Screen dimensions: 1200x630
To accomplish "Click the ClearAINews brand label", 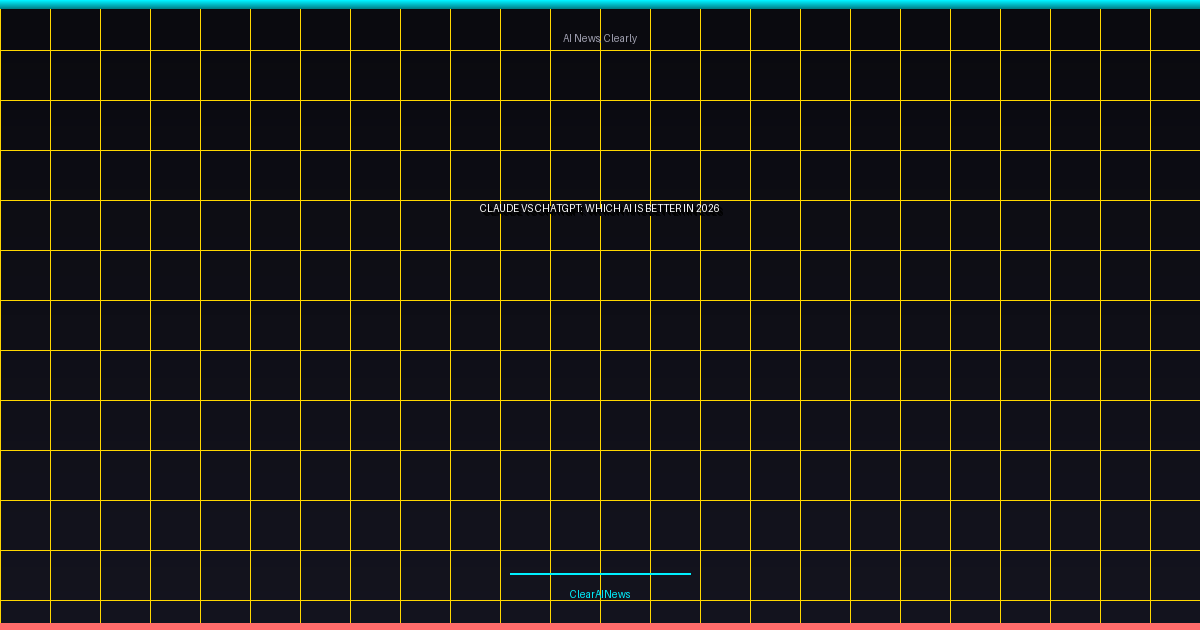I will coord(600,594).
